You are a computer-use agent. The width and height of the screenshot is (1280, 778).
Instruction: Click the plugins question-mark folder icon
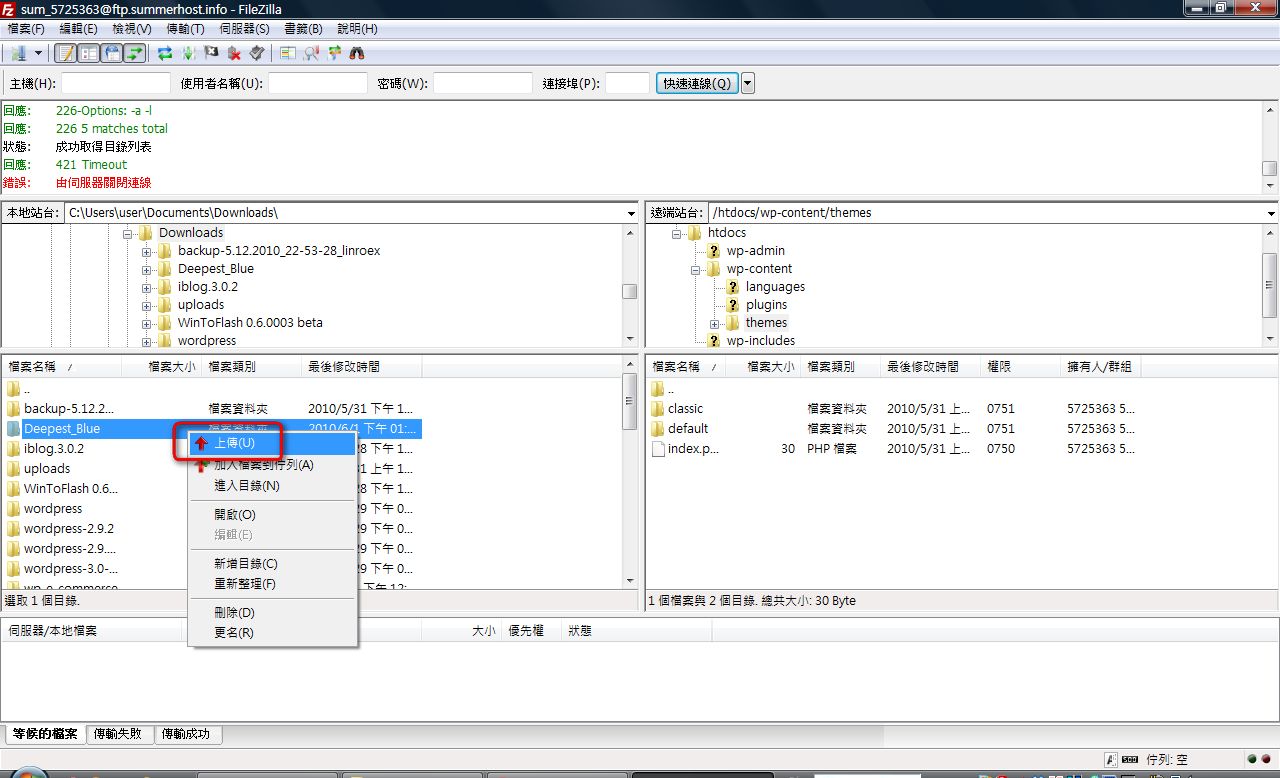(x=733, y=304)
